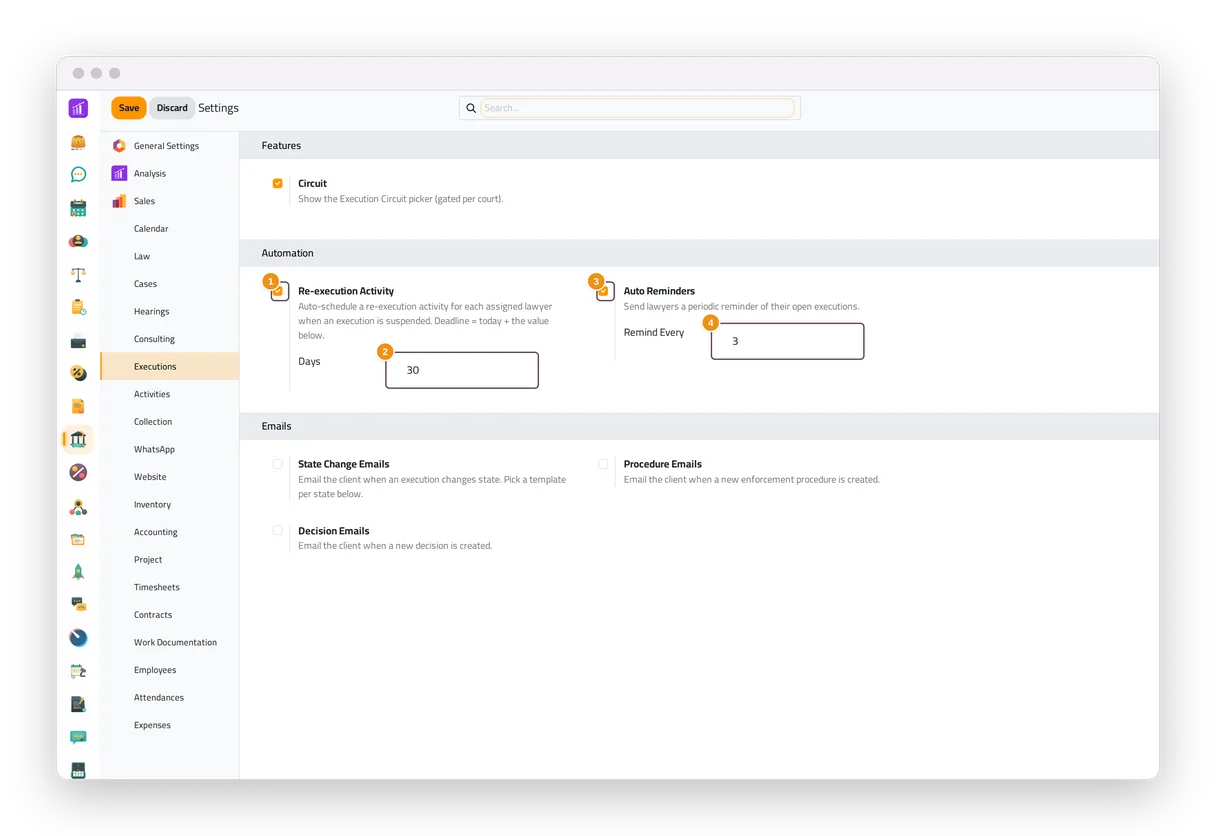Screen dimensions: 1216x836
Task: Go to WhatsApp settings
Action: pos(170,450)
